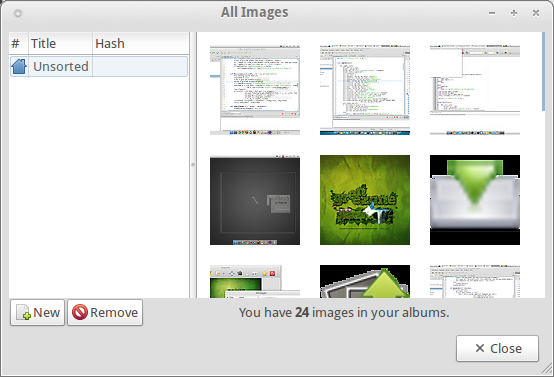Select the green upload arrow thumbnail
This screenshot has height=377, width=554.
click(x=365, y=282)
